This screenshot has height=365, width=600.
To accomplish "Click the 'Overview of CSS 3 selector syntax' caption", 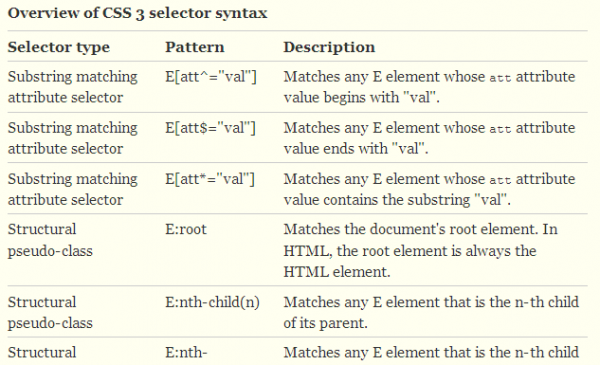I will click(x=137, y=13).
